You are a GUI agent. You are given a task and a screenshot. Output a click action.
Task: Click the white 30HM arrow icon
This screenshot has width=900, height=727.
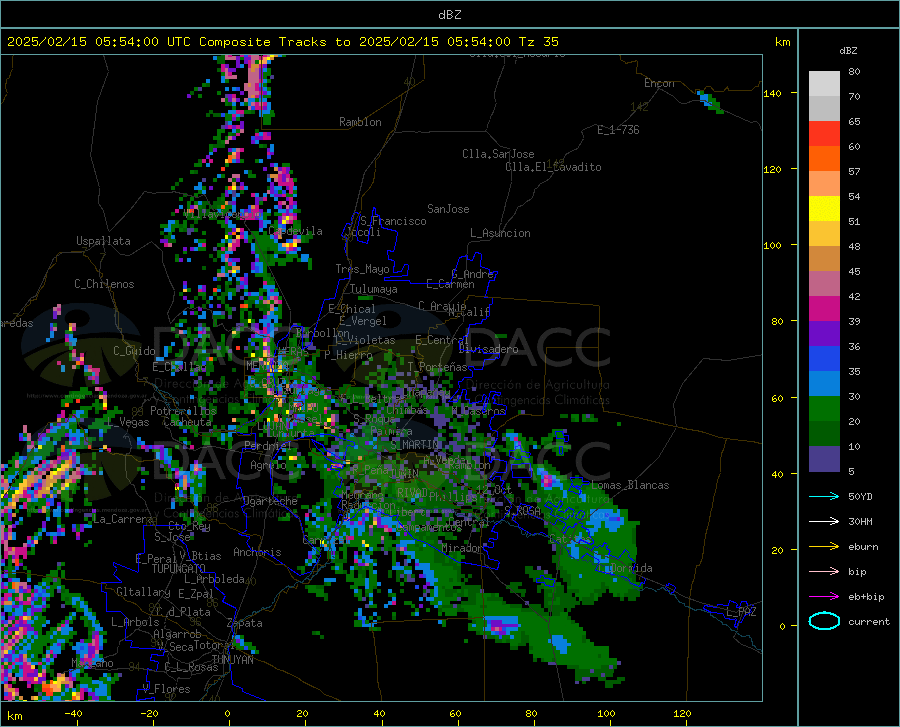[824, 522]
